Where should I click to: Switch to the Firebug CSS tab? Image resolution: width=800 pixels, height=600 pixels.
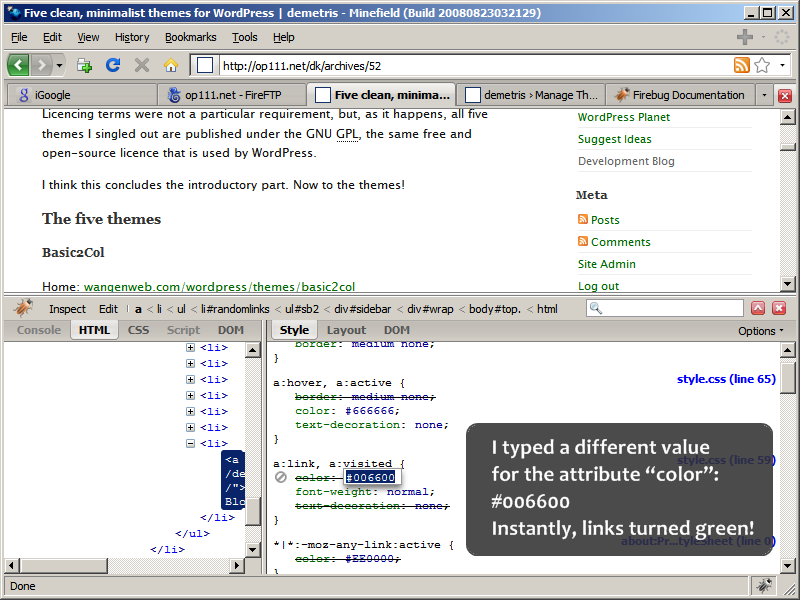[138, 330]
